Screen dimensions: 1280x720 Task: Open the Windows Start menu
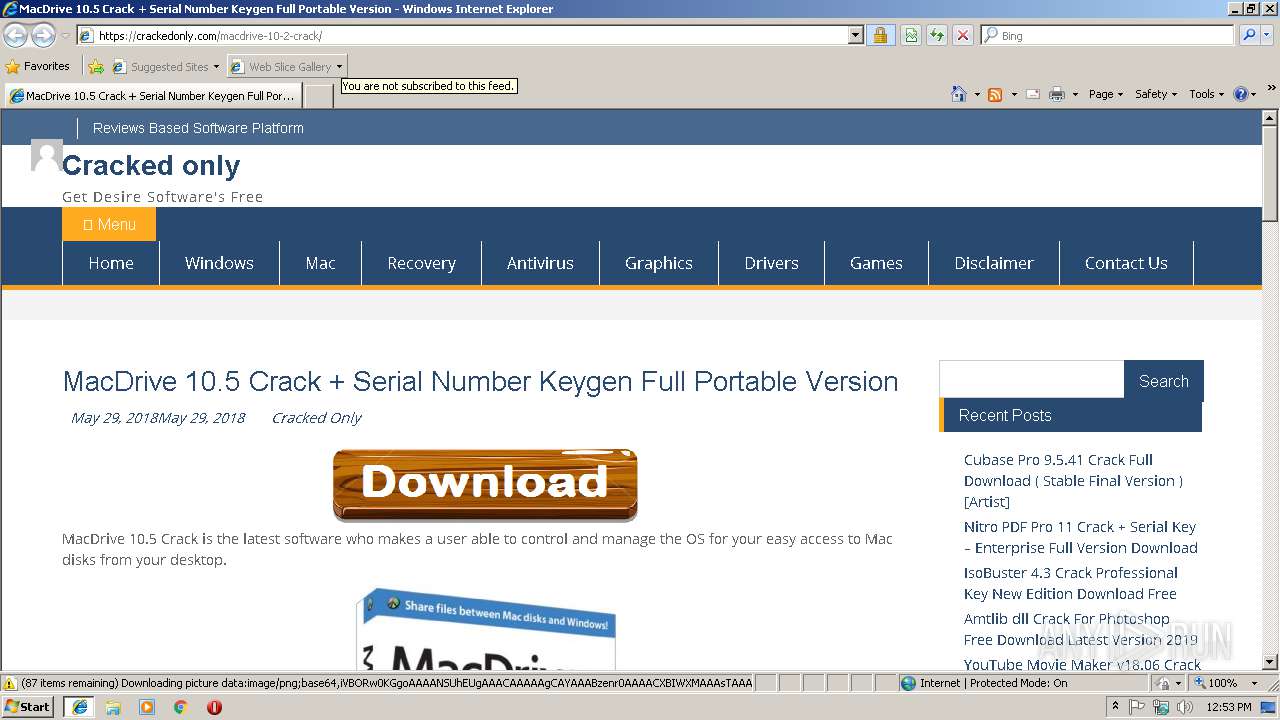click(28, 707)
